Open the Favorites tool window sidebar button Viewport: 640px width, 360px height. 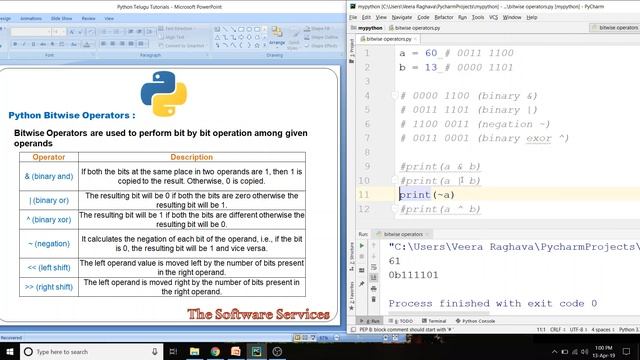coord(351,295)
